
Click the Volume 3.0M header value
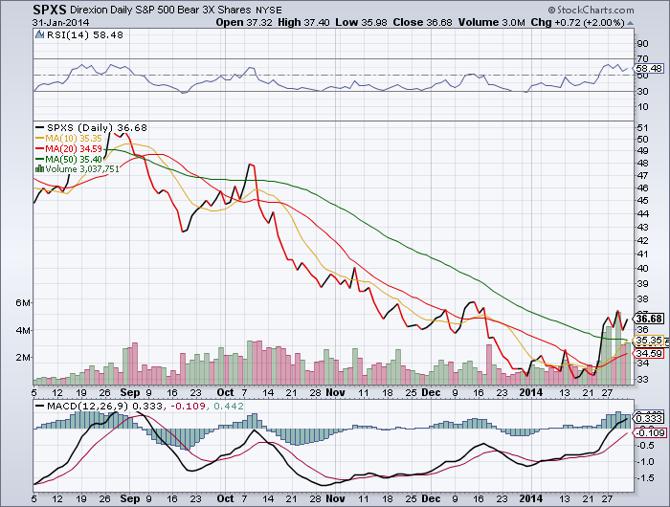click(491, 22)
